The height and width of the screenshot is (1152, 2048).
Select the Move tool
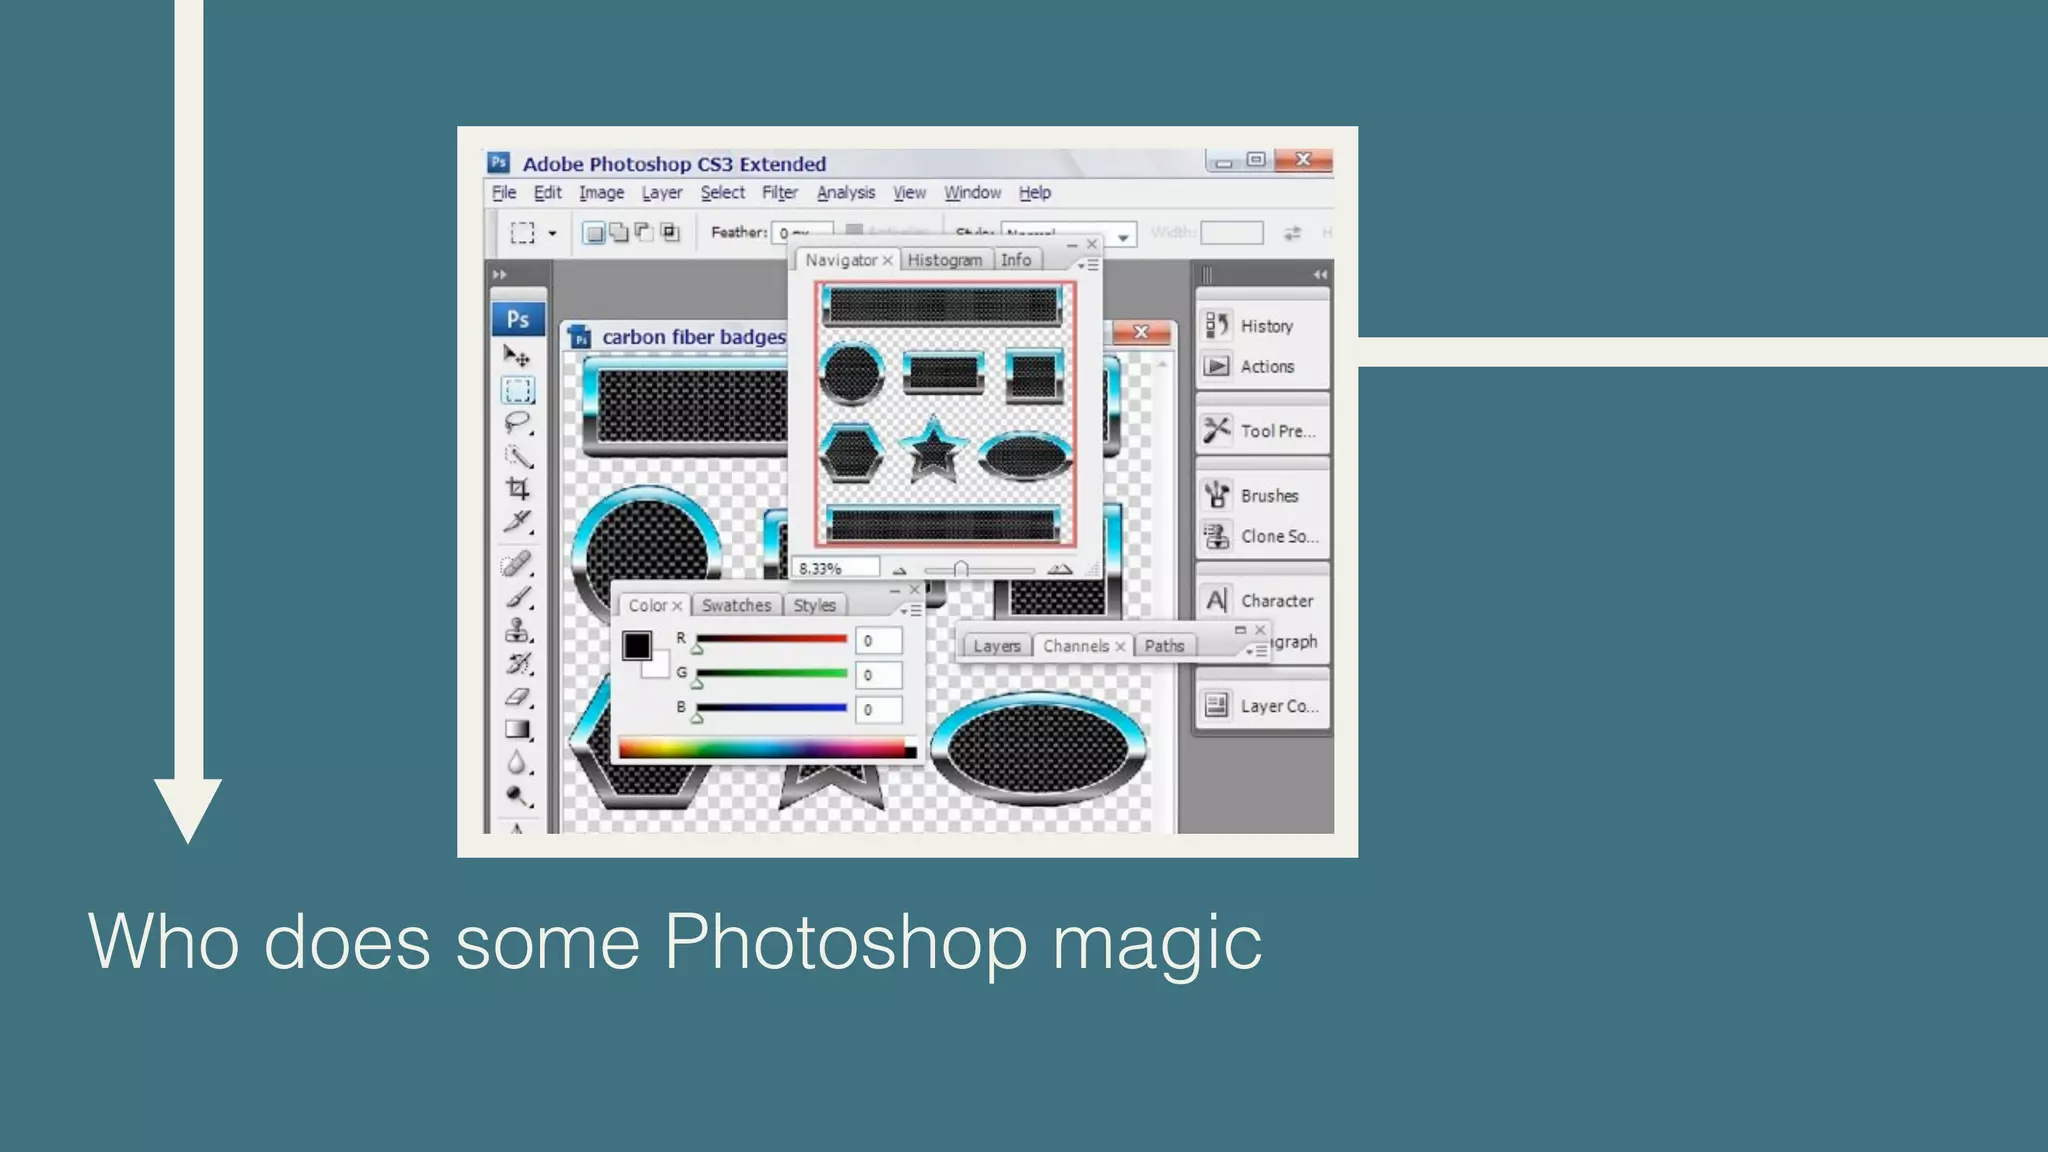tap(517, 356)
